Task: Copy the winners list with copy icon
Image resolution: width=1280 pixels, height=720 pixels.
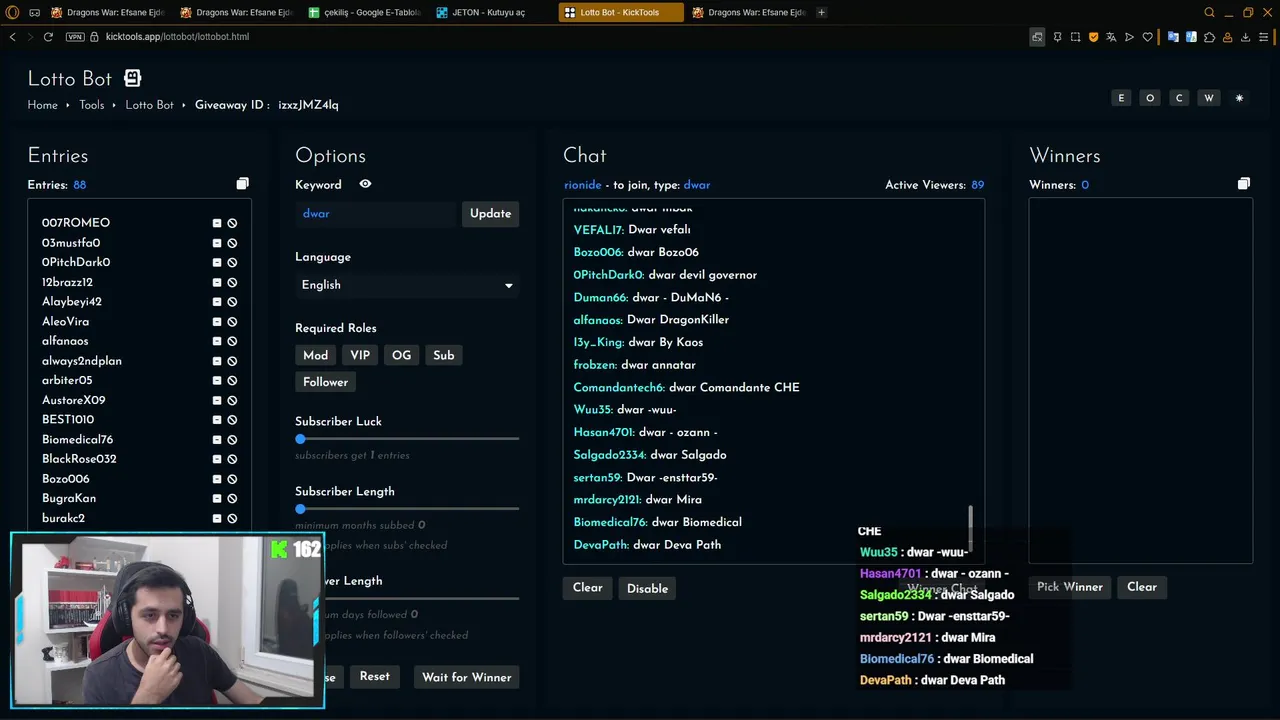Action: (x=1243, y=184)
